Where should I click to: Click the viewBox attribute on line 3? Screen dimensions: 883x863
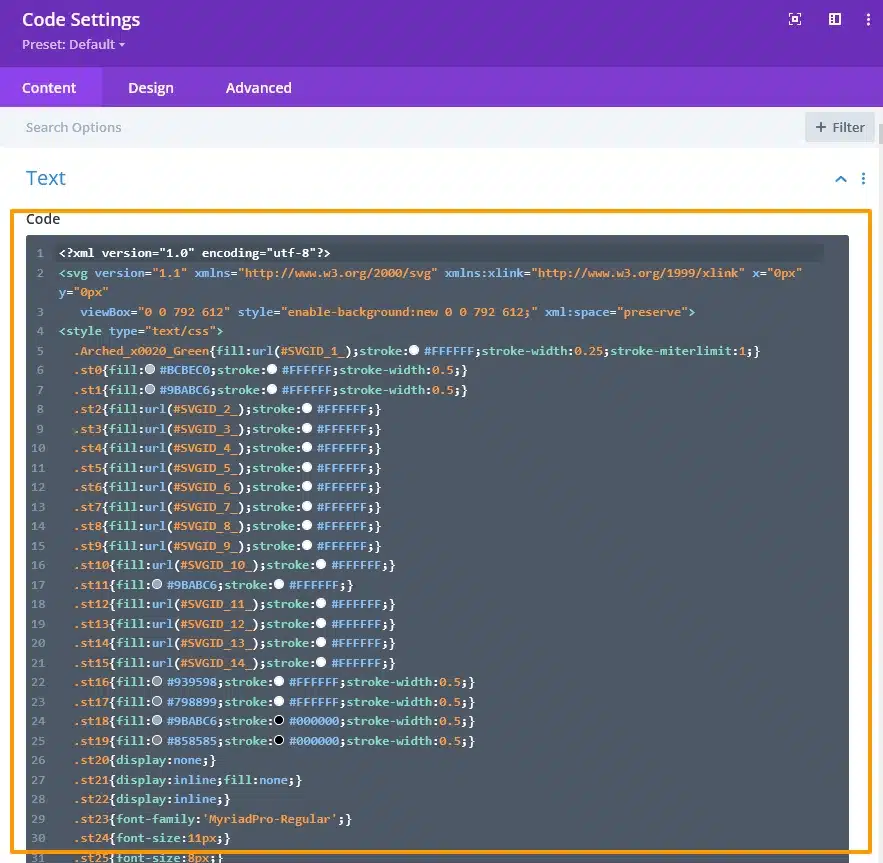155,312
